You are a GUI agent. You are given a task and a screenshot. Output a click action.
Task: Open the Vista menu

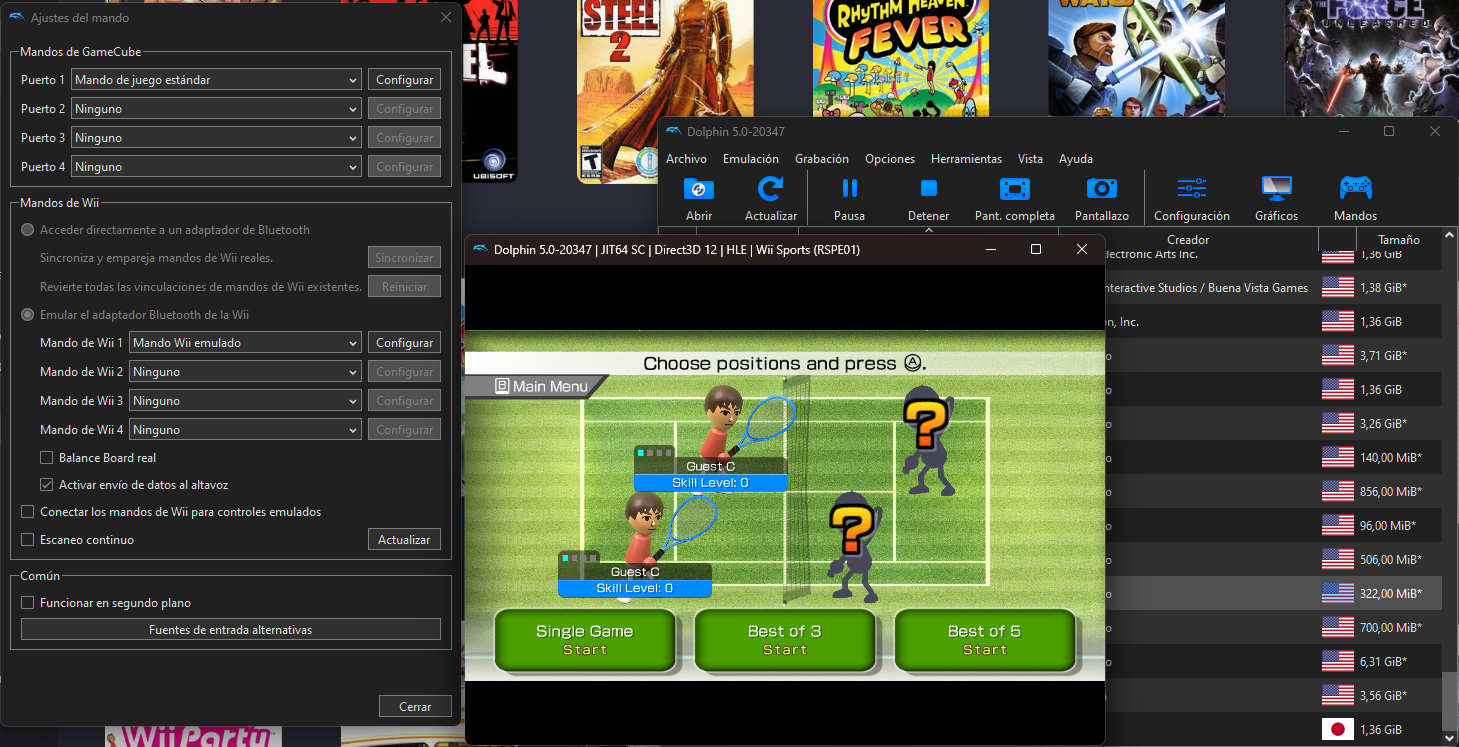(x=1030, y=159)
